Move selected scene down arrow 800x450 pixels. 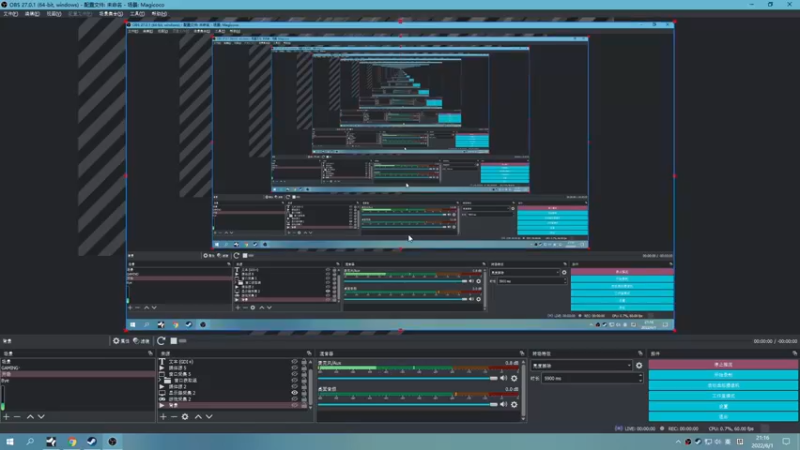click(x=41, y=416)
